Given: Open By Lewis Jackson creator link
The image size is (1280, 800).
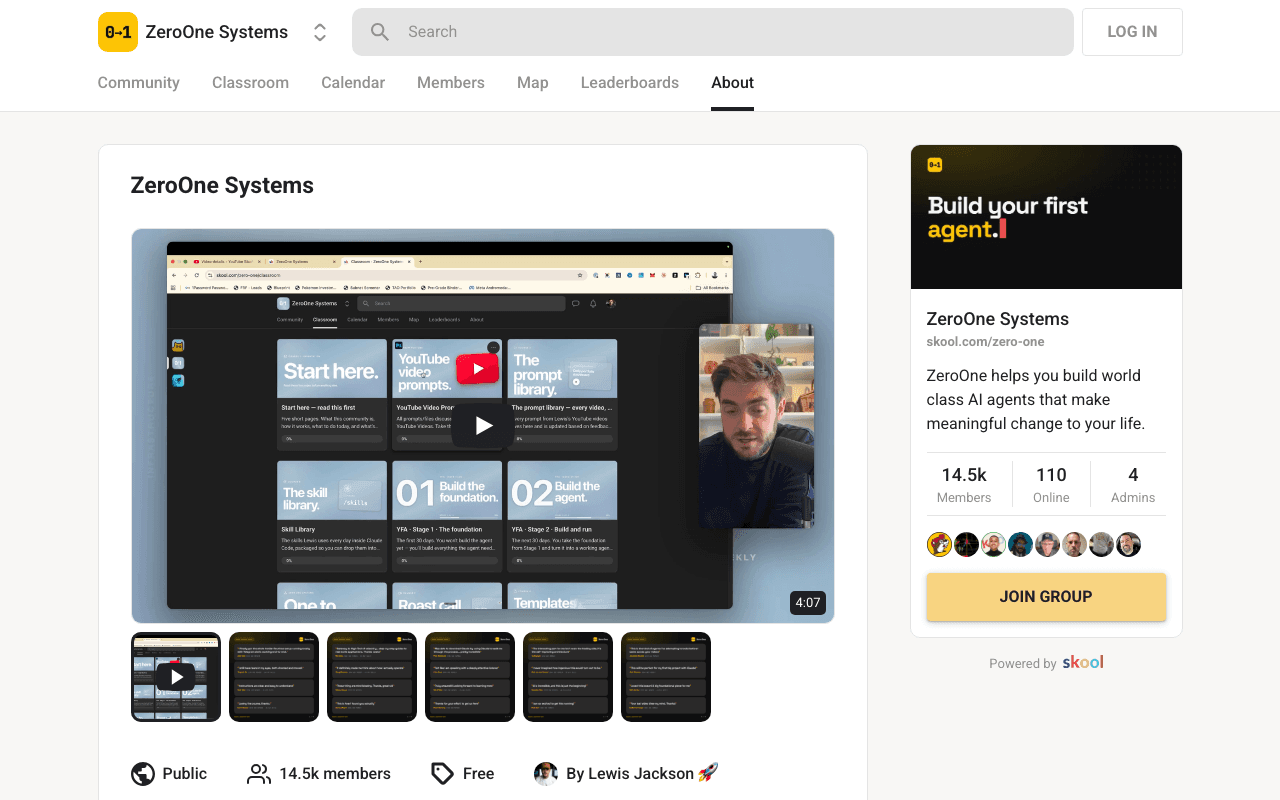Looking at the screenshot, I should click(642, 774).
